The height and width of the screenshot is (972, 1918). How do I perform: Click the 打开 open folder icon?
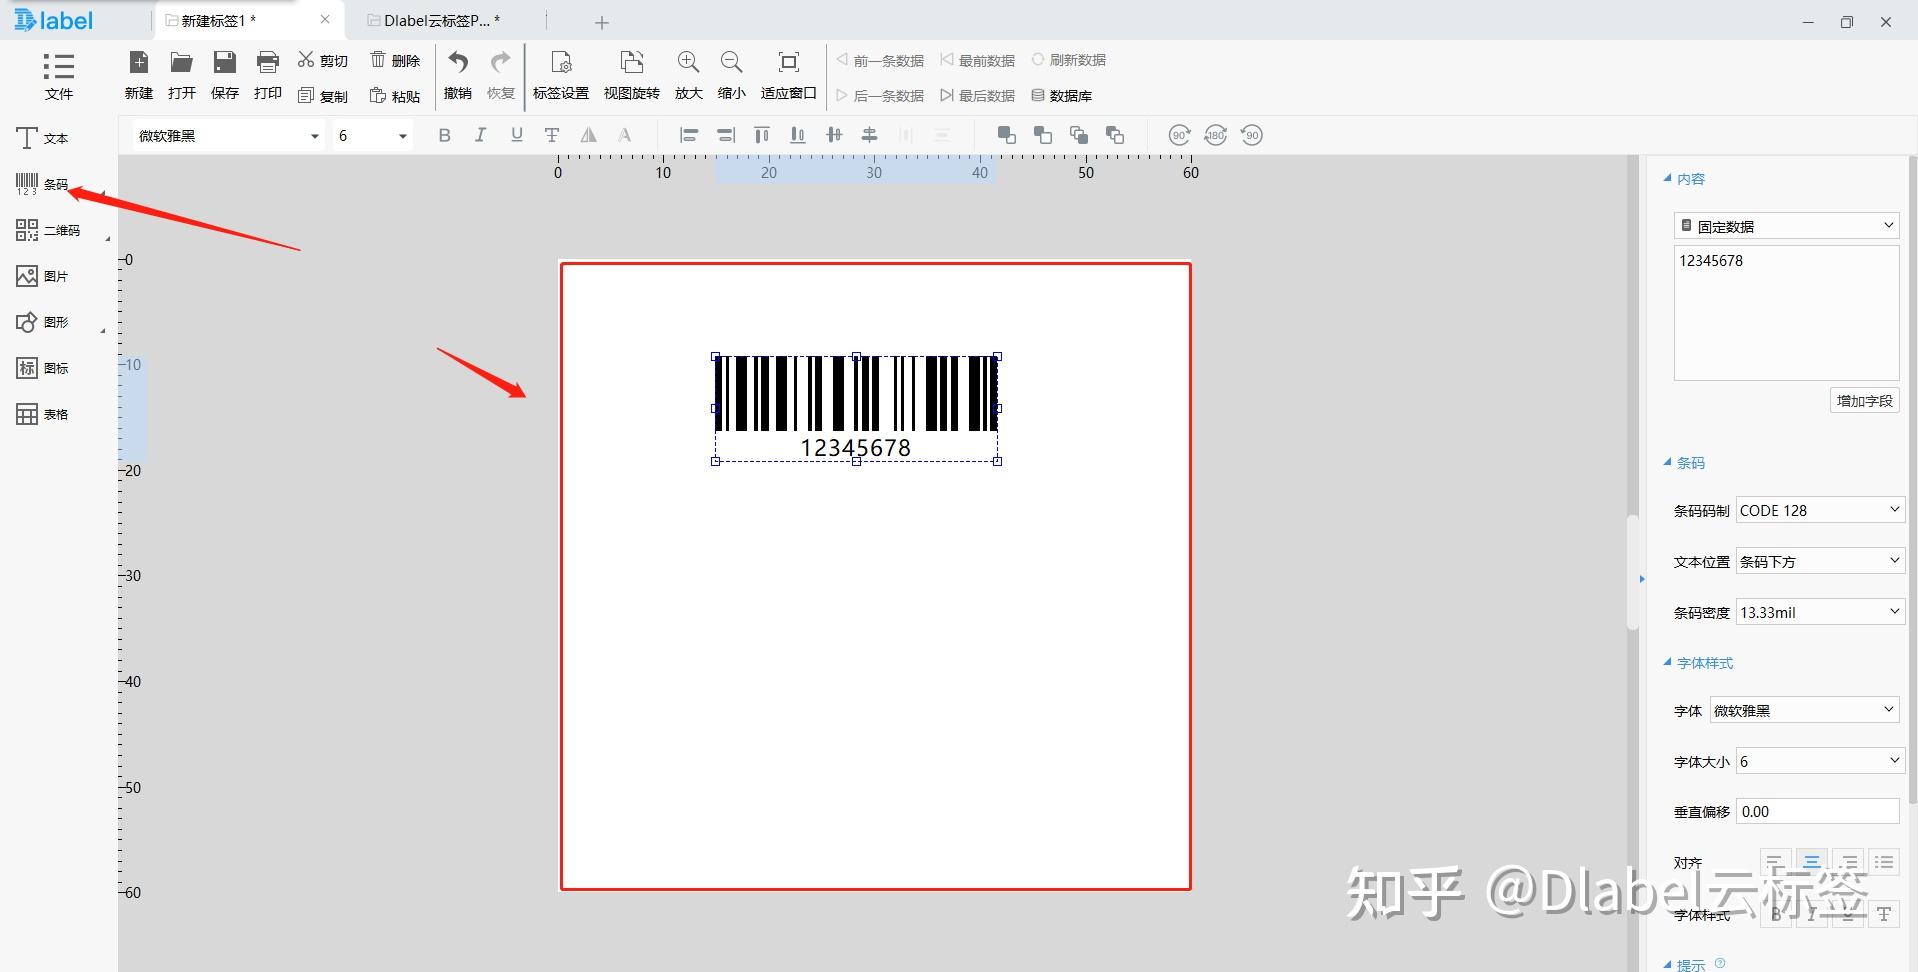(182, 76)
